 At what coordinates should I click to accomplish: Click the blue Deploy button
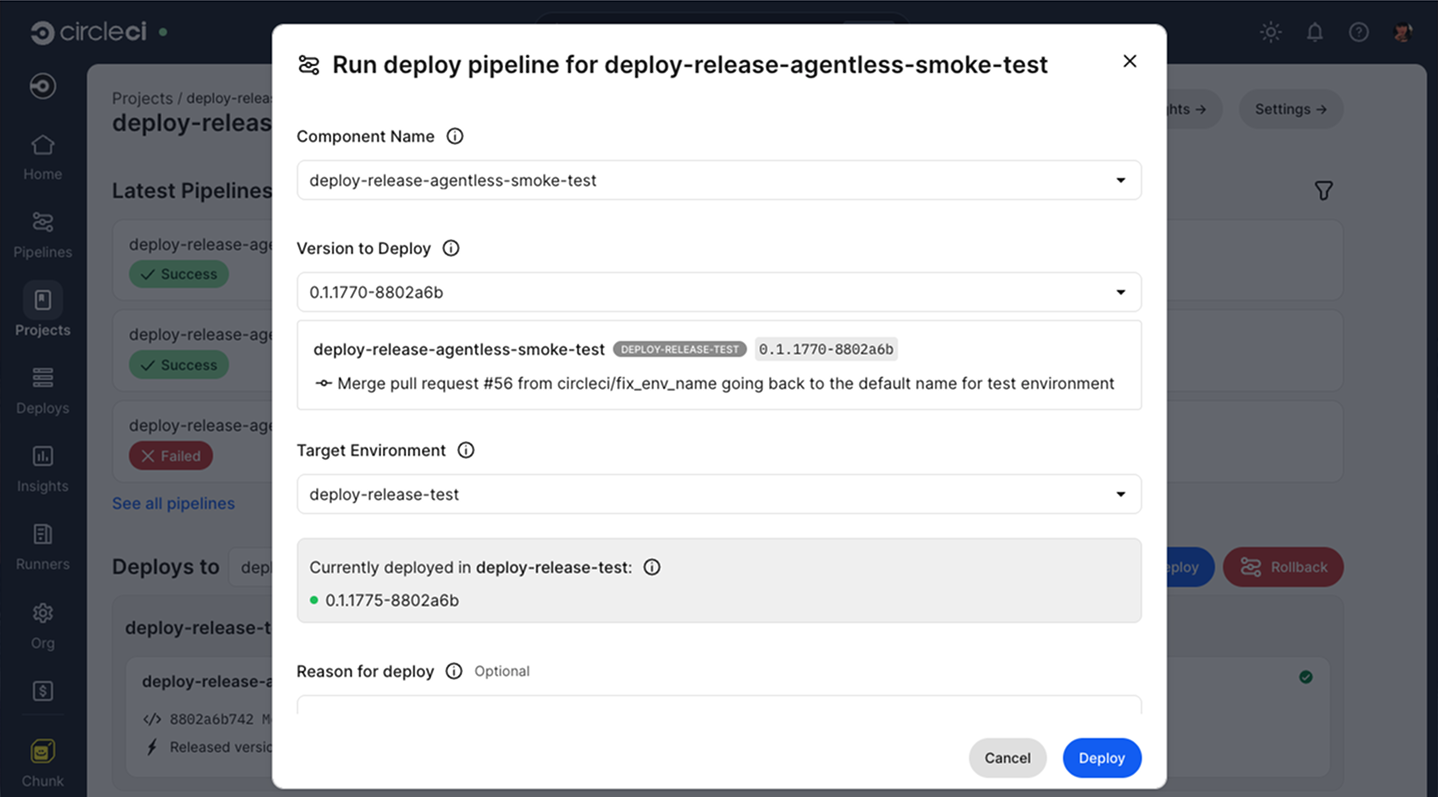tap(1101, 758)
